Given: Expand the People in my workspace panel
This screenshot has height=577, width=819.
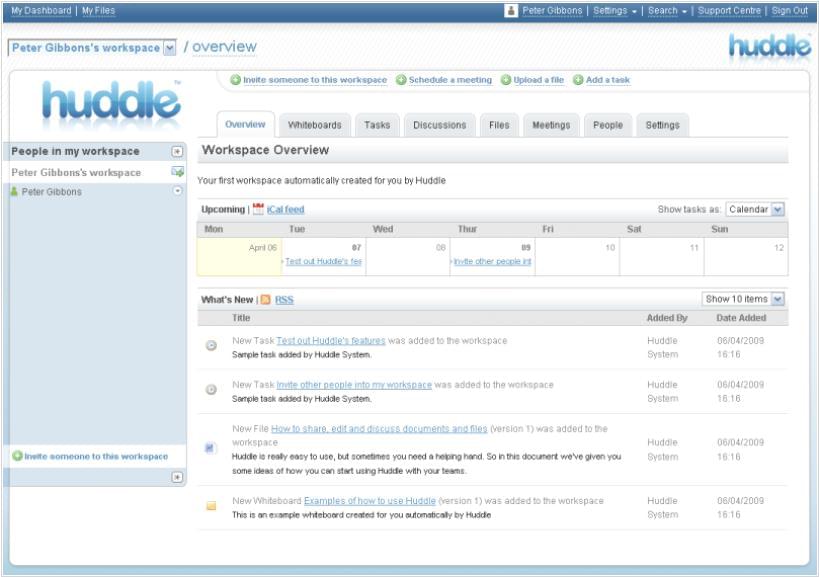Looking at the screenshot, I should tap(177, 151).
